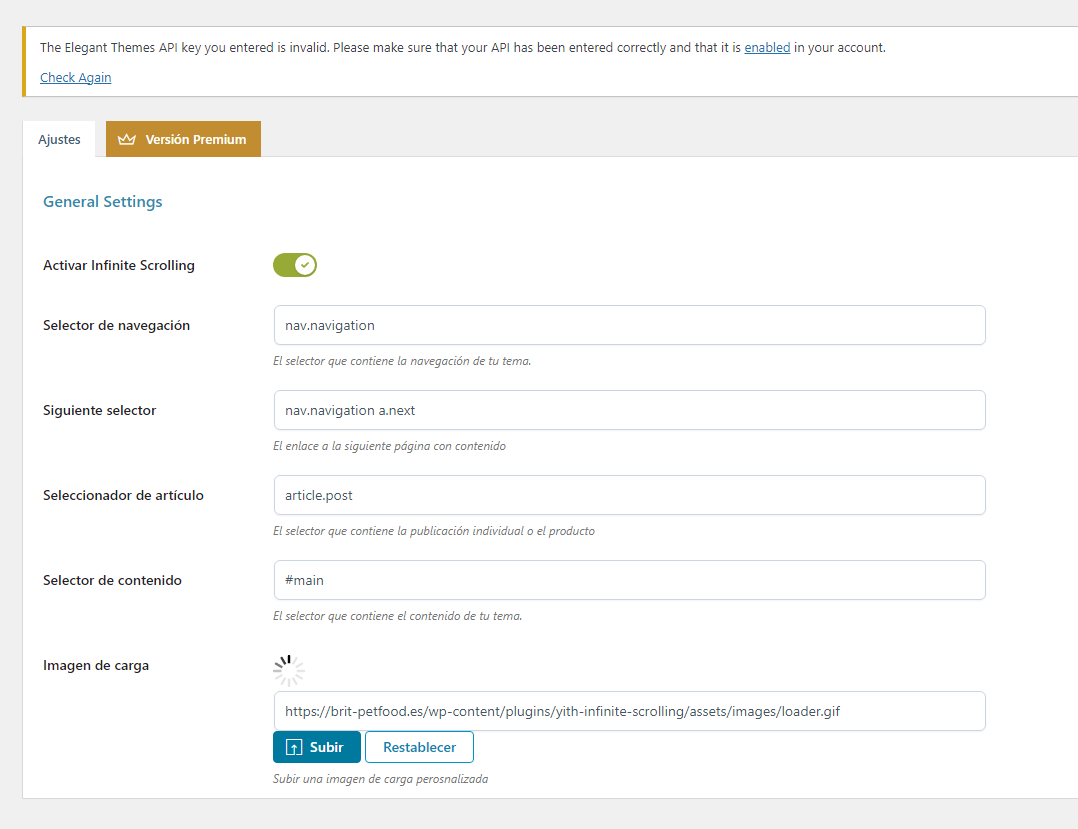Click the 'Imagen de carga' label
This screenshot has width=1078, height=829.
(96, 665)
